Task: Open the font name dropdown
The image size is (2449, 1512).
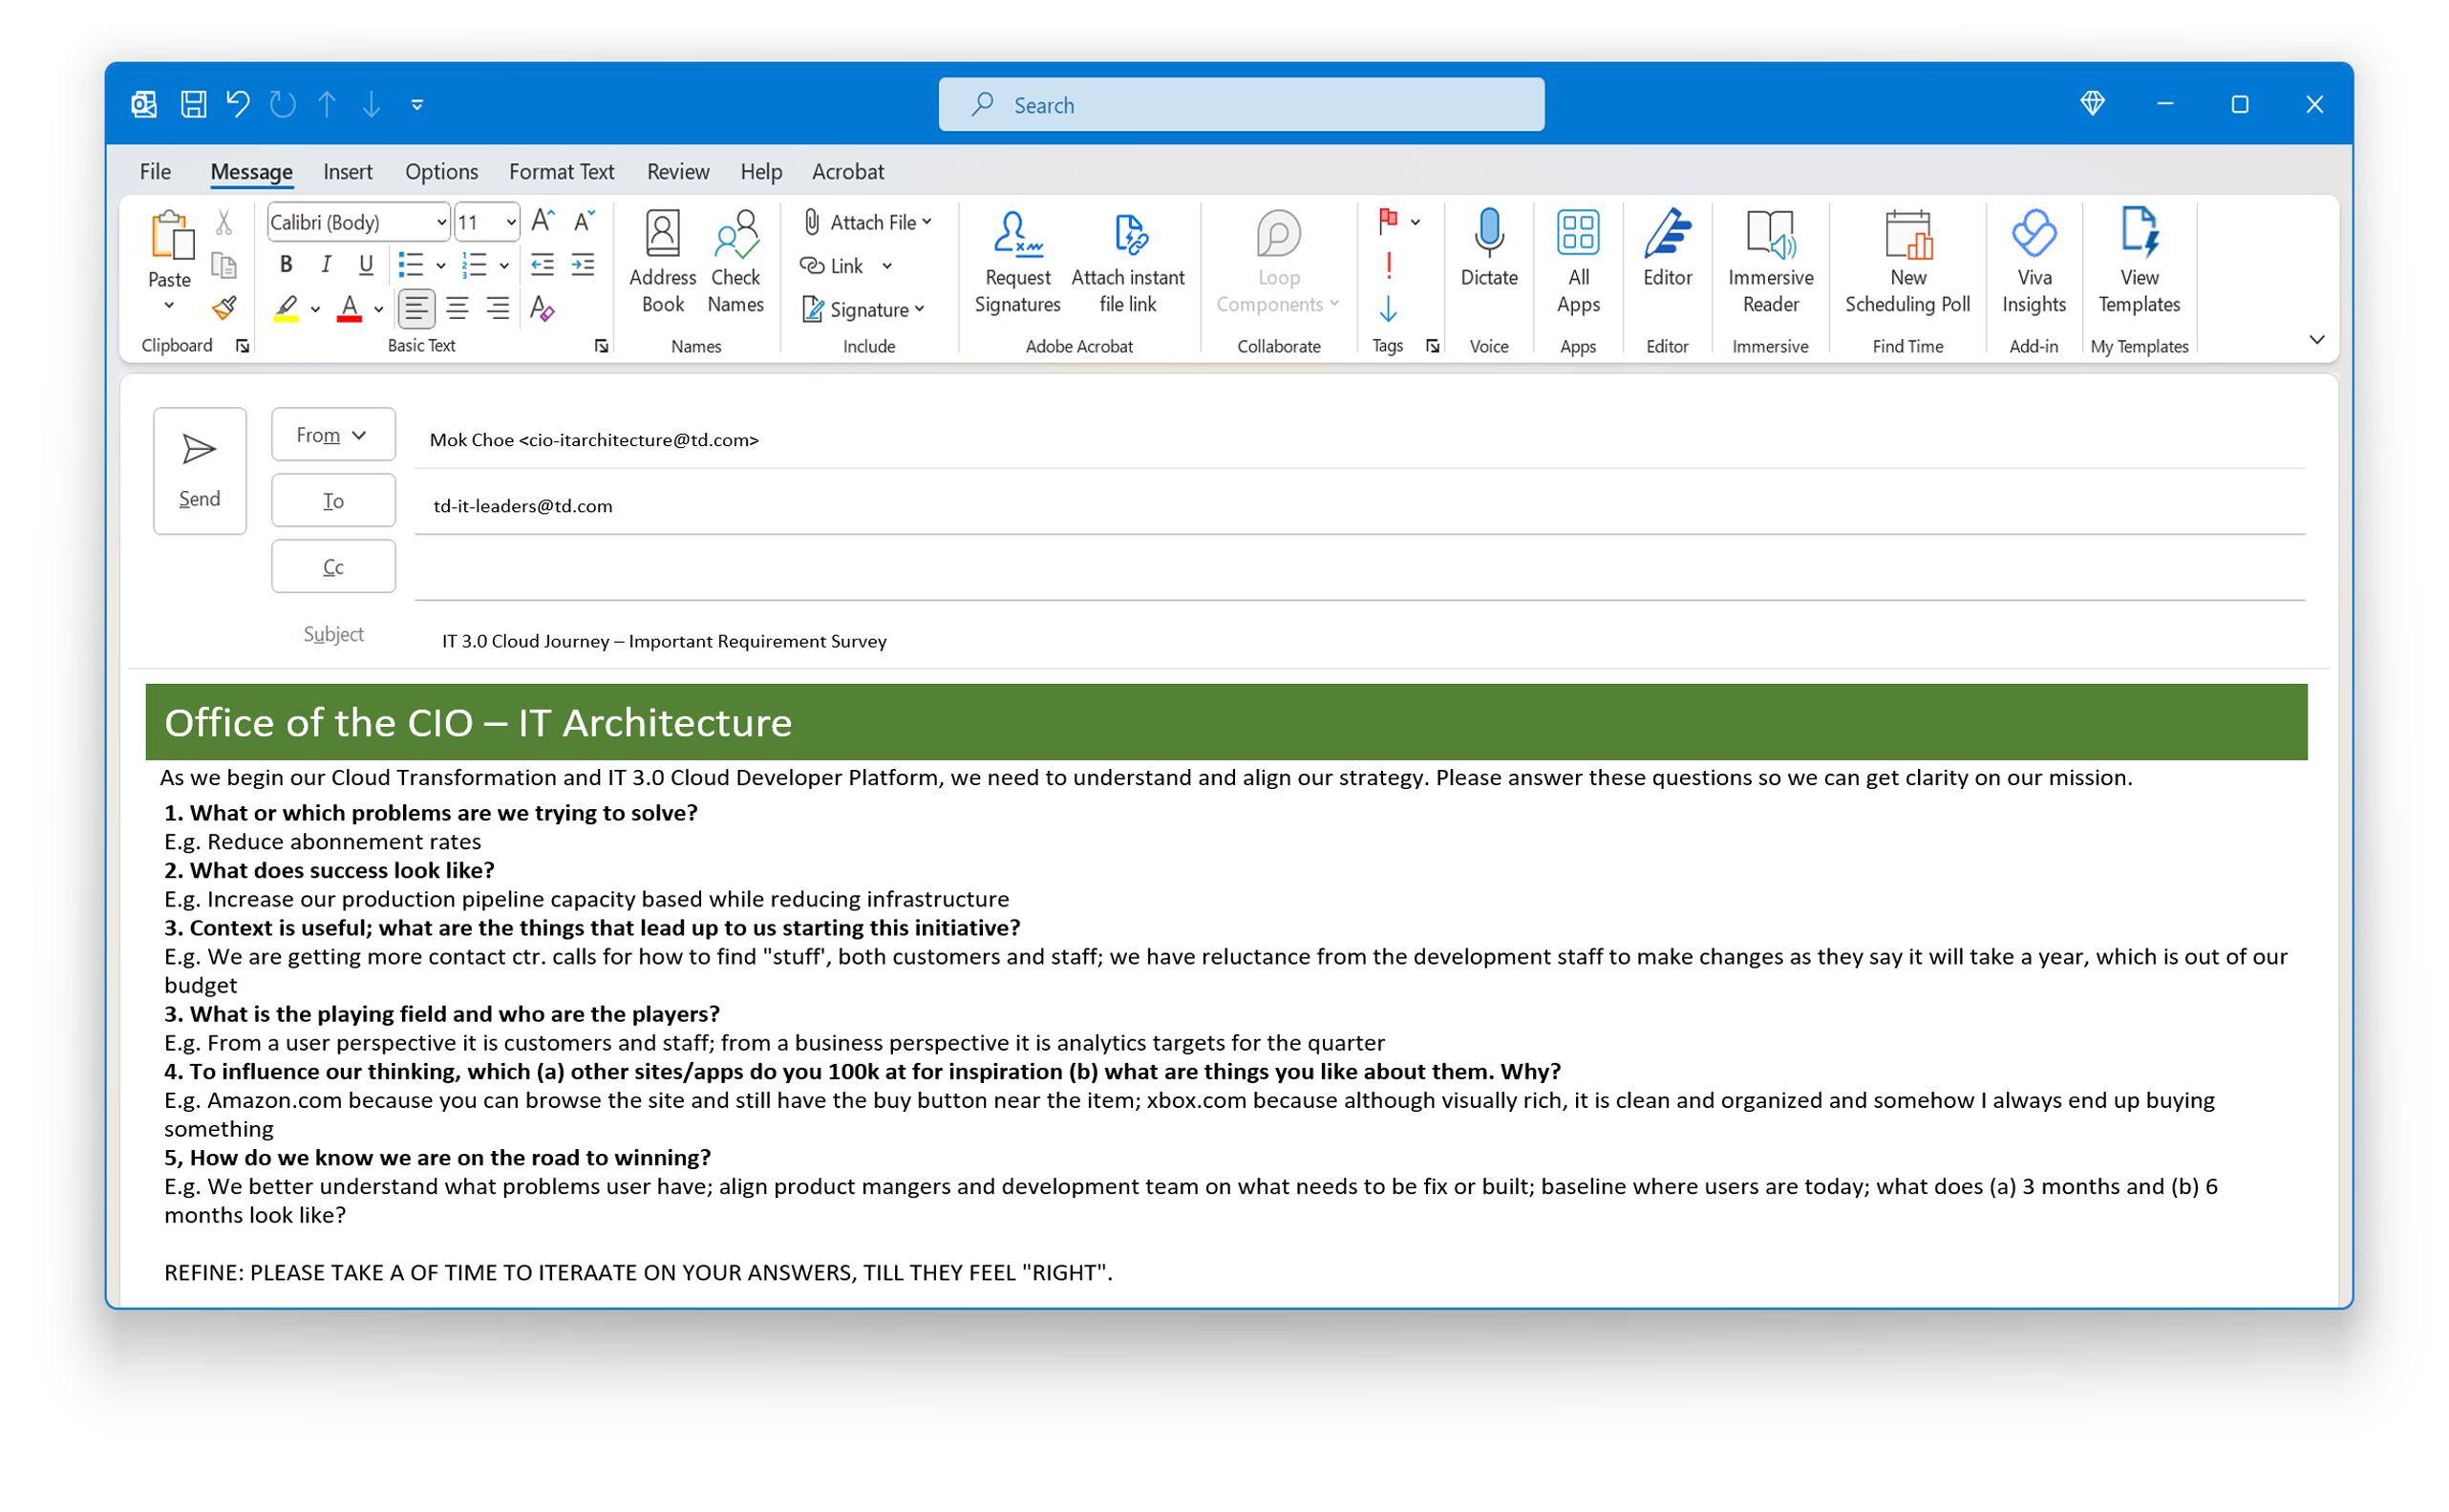Action: (440, 222)
